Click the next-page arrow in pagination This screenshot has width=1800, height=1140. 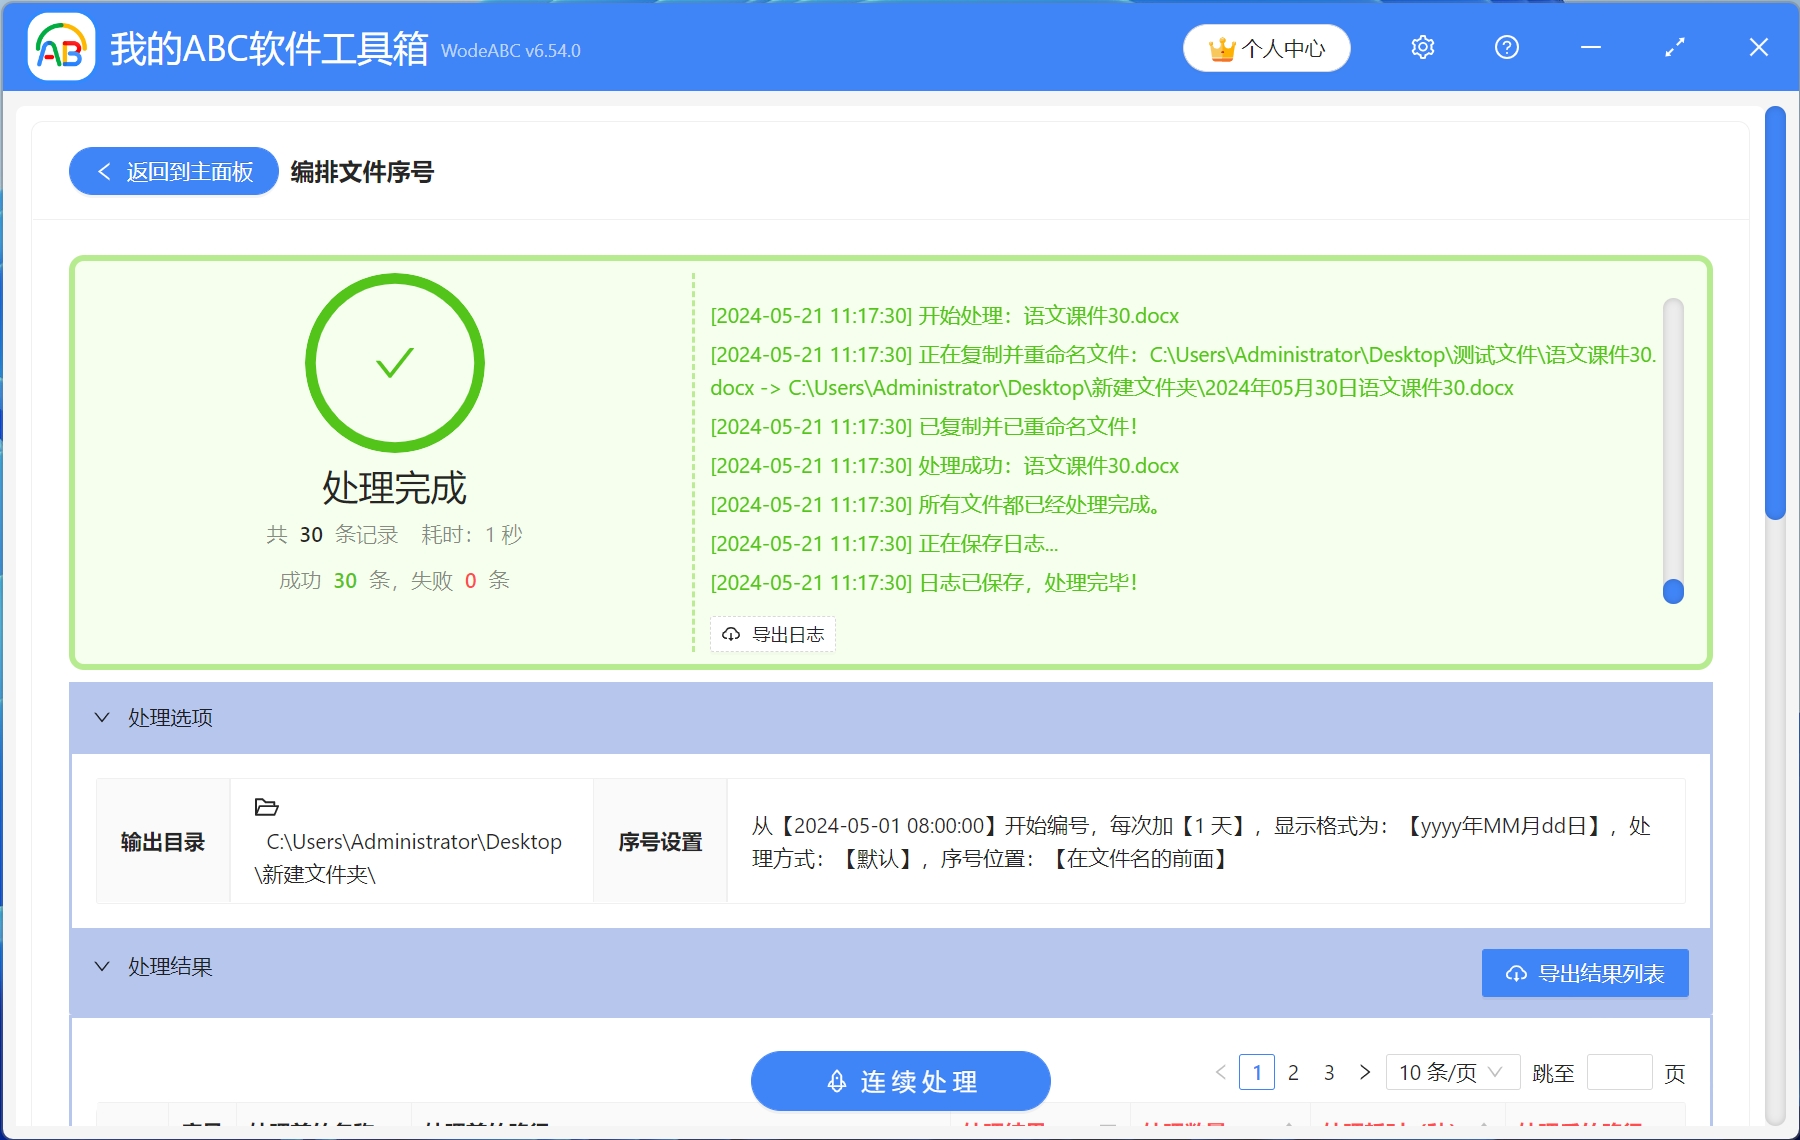(1365, 1072)
